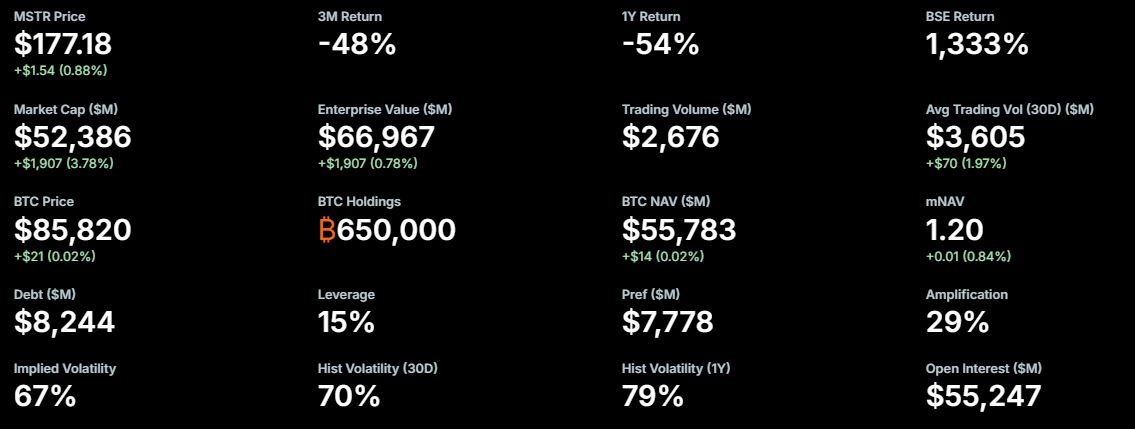The width and height of the screenshot is (1135, 429).
Task: Click the Open Interest value $55,247
Action: click(983, 396)
